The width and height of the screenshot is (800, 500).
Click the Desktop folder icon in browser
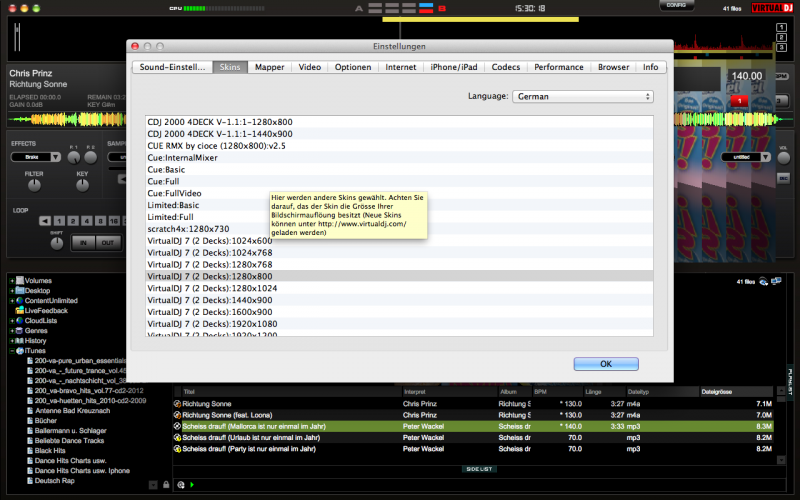19,290
